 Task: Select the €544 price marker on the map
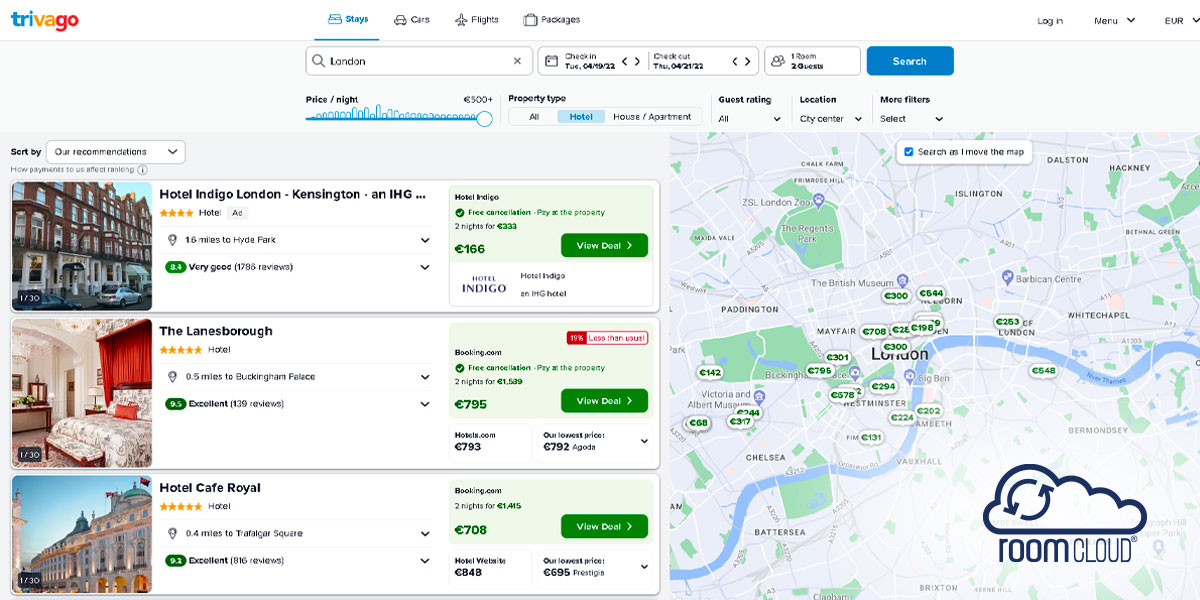931,294
